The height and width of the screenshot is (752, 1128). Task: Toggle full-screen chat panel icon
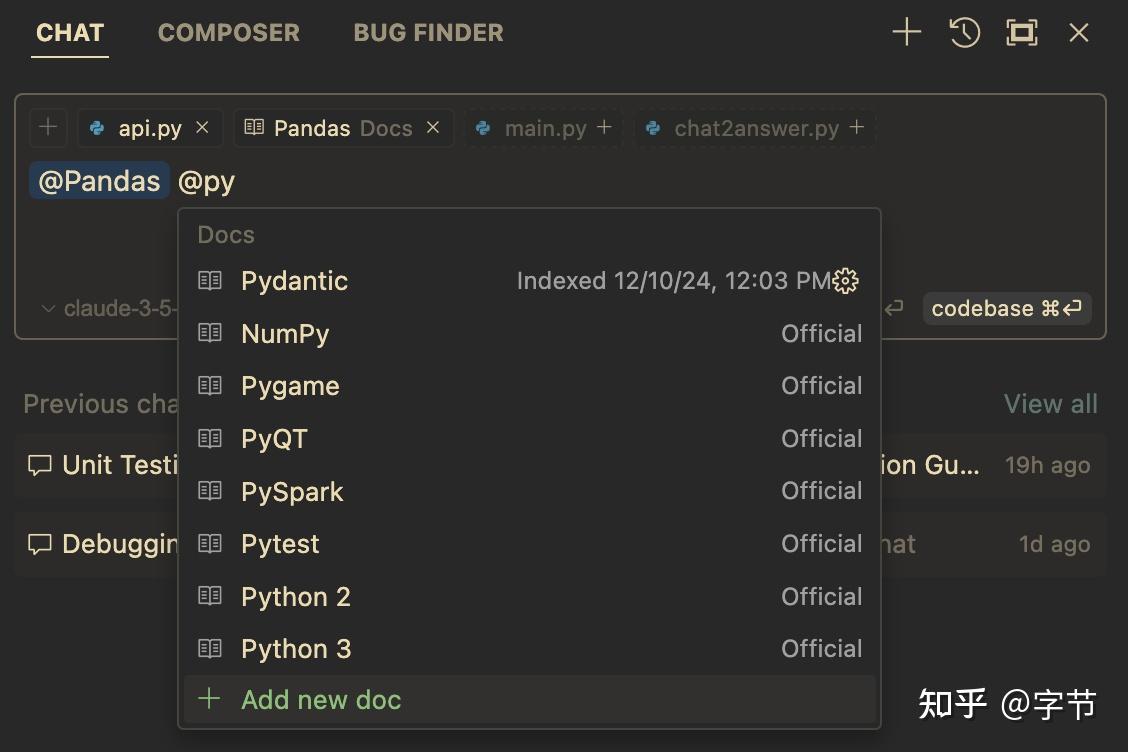(x=1021, y=32)
